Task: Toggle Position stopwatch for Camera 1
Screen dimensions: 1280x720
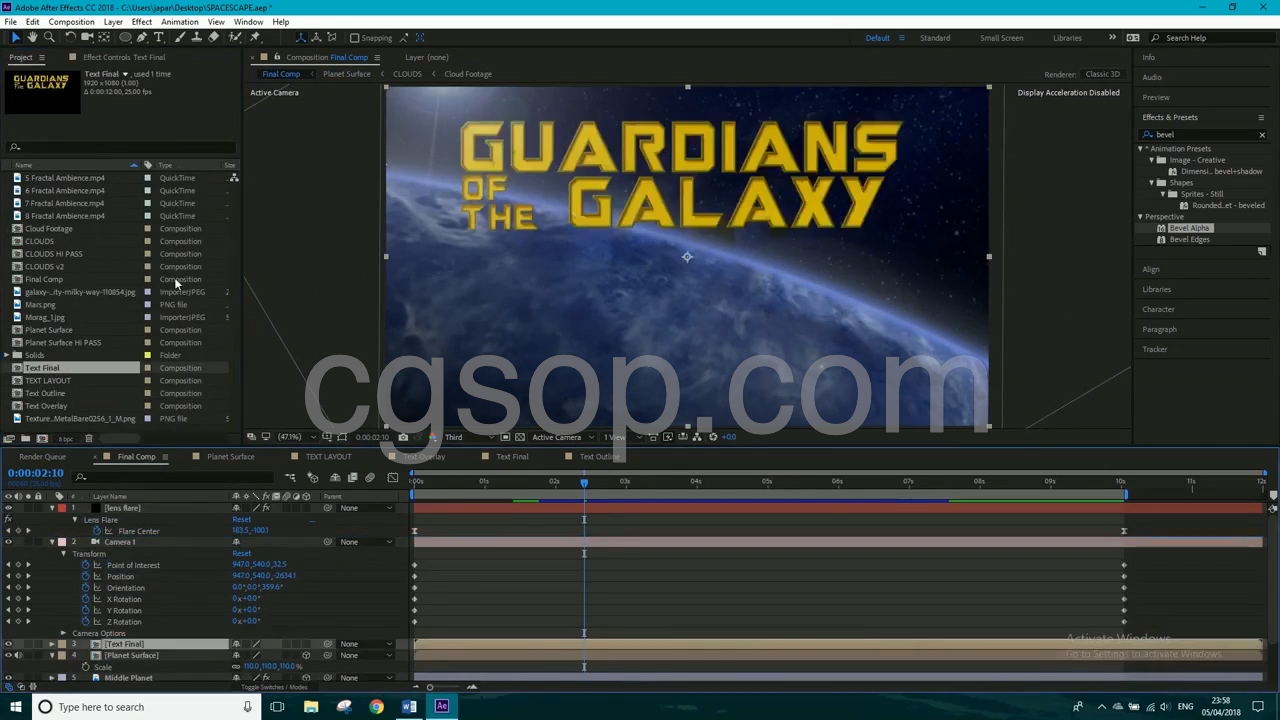Action: tap(85, 577)
